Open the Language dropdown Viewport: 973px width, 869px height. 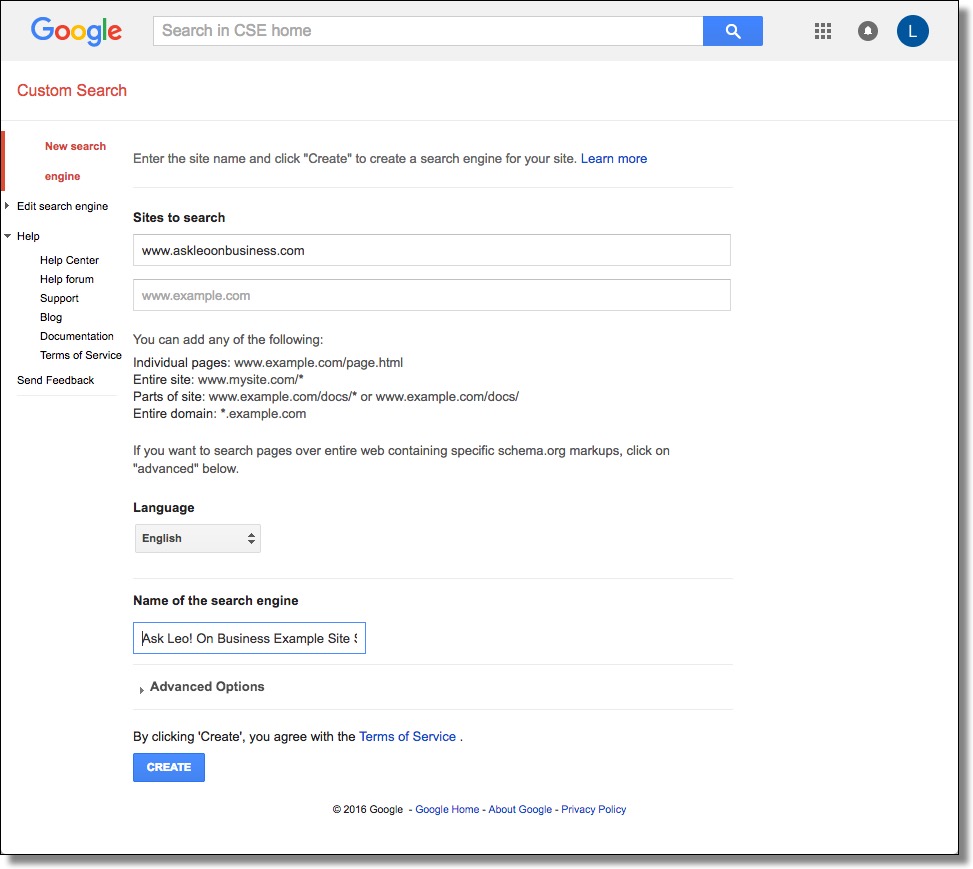point(198,538)
